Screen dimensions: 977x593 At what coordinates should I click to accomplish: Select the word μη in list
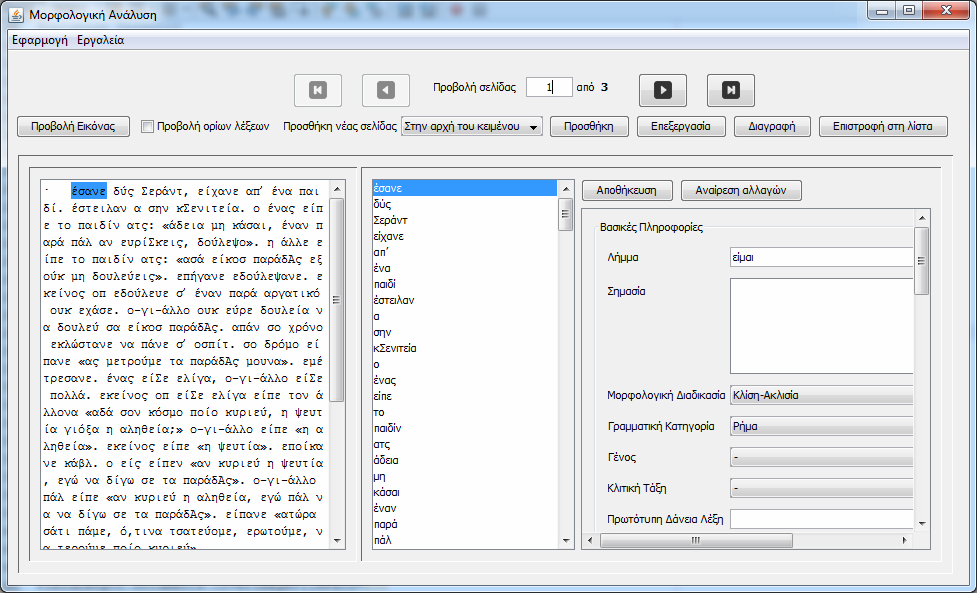(464, 477)
